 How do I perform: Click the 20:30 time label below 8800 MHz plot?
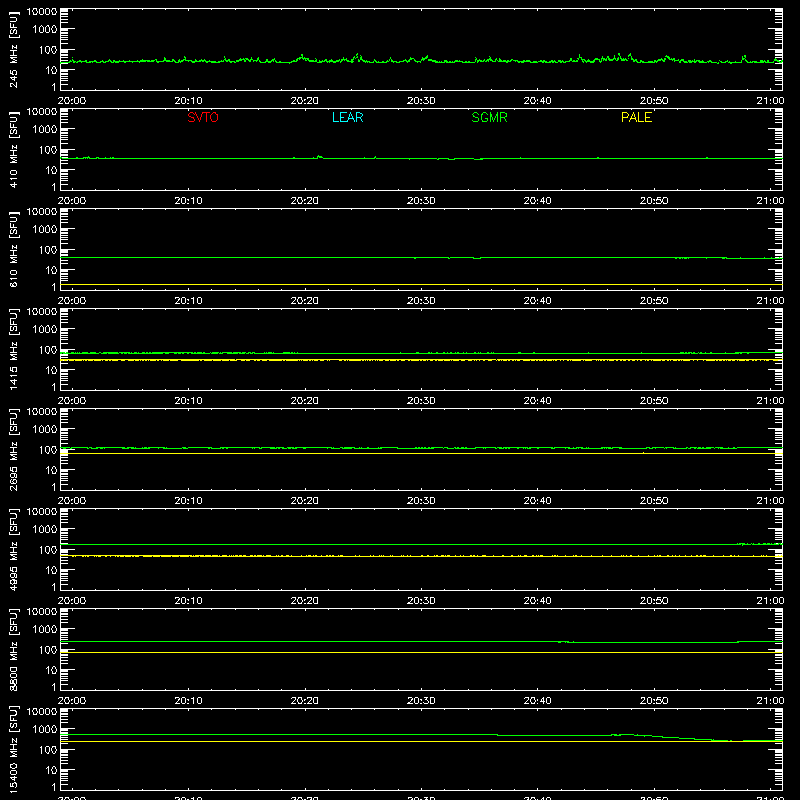[421, 701]
